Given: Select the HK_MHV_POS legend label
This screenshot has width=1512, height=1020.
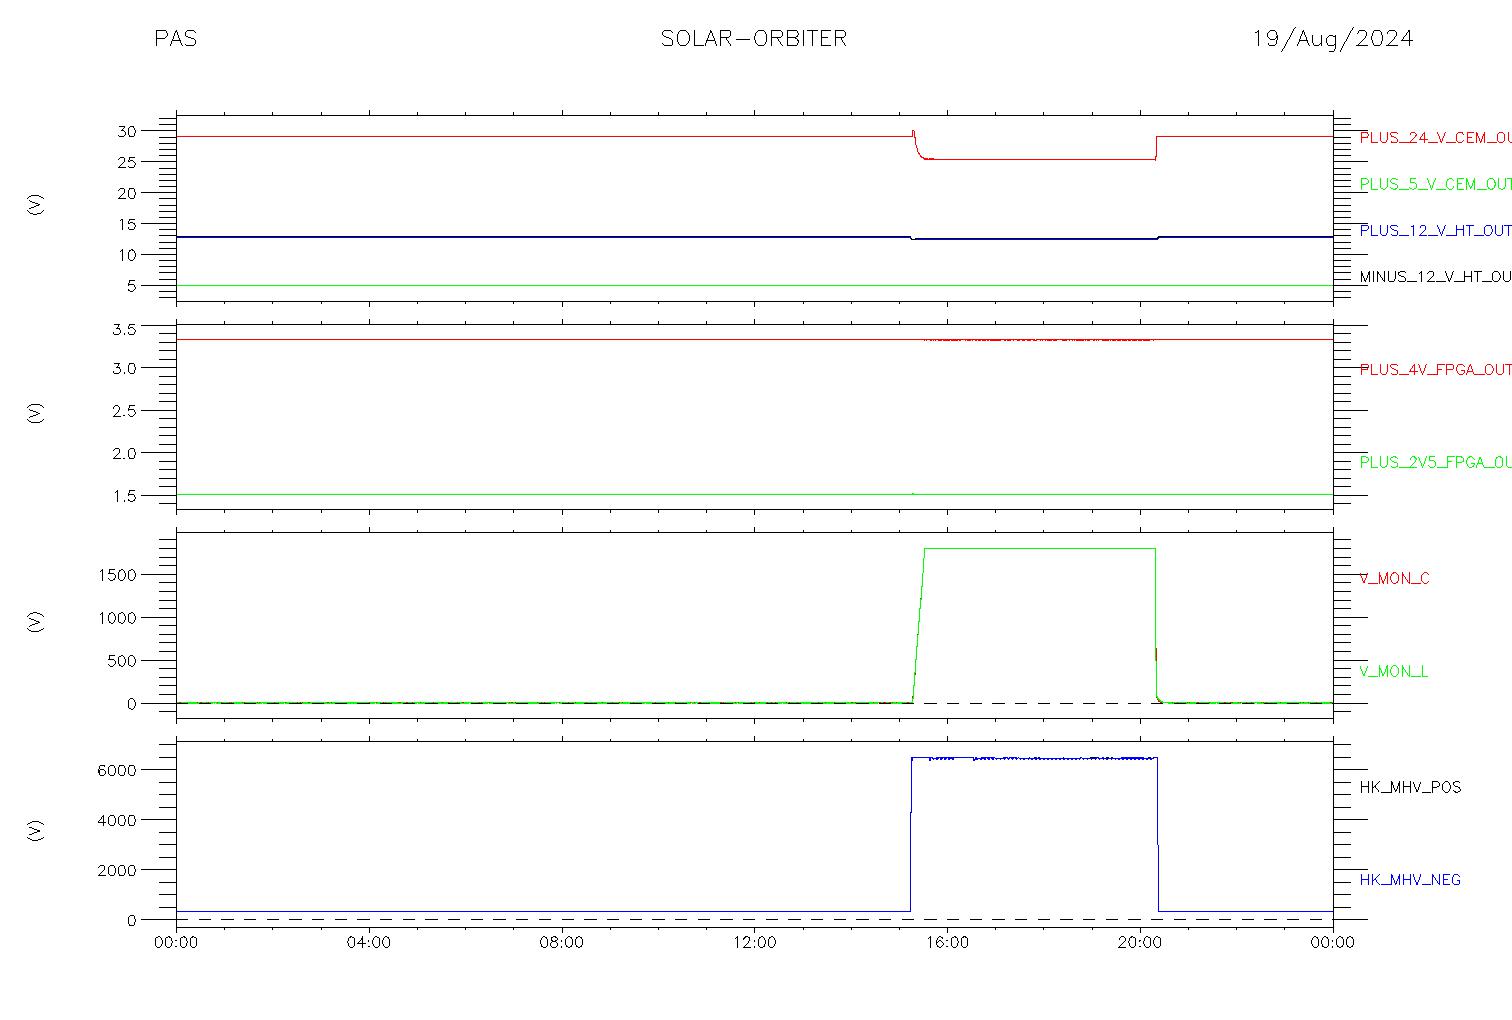Looking at the screenshot, I should [x=1410, y=787].
